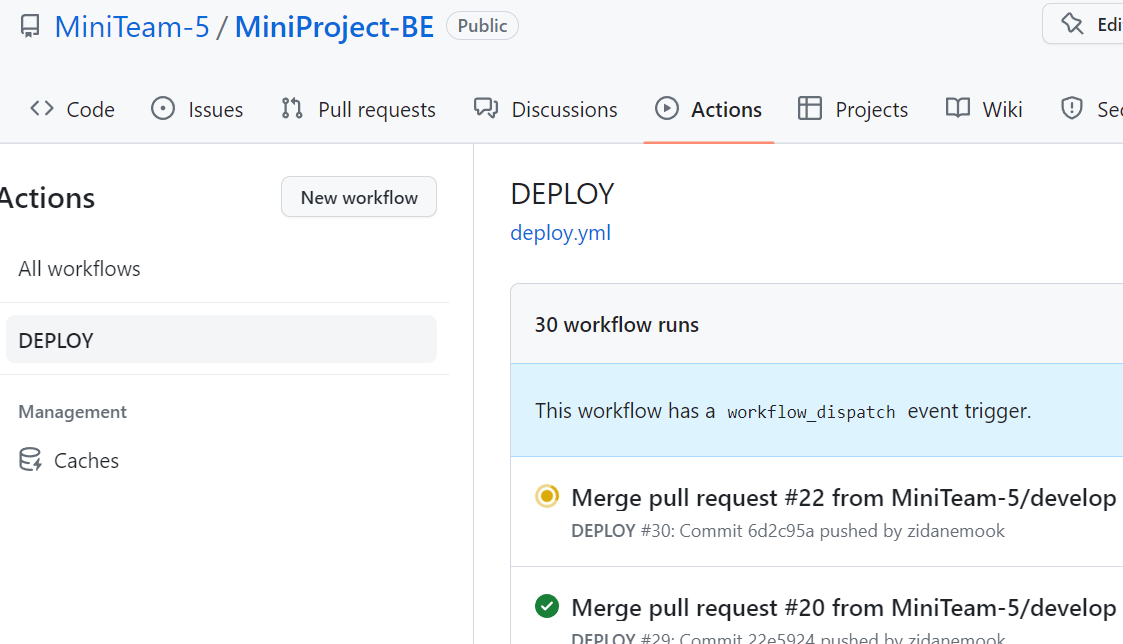This screenshot has width=1123, height=644.
Task: Open Caches under Management
Action: (x=87, y=461)
